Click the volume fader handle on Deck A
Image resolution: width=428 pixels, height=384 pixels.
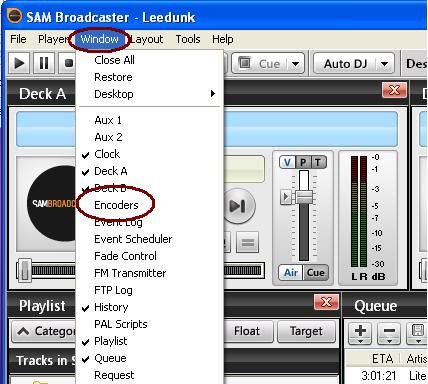pos(304,197)
